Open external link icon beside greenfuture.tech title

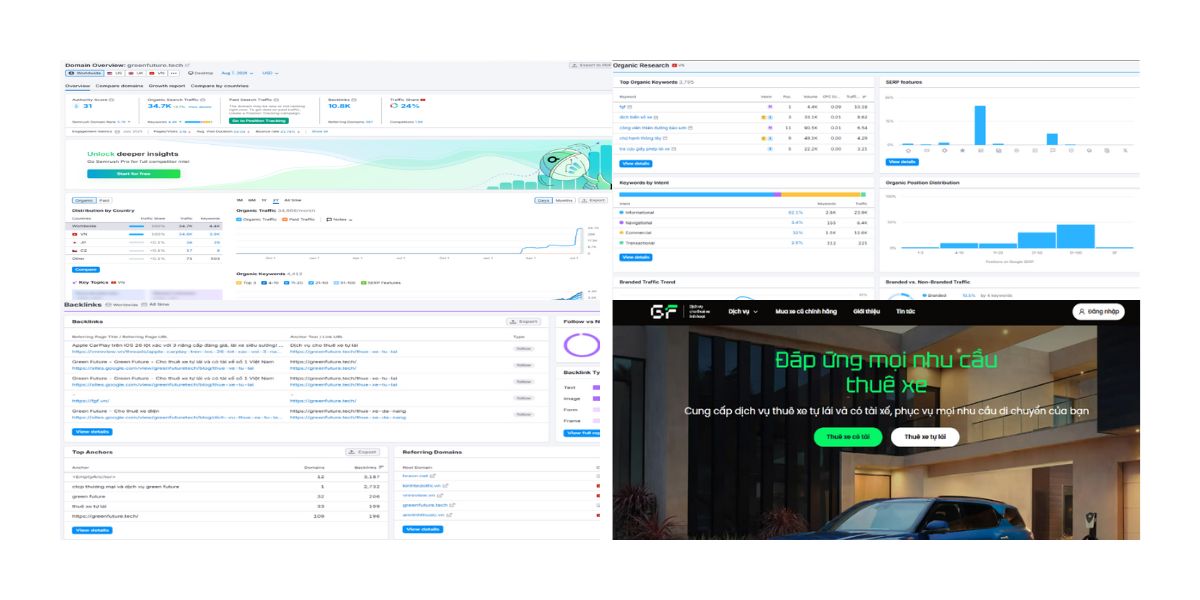pos(187,65)
